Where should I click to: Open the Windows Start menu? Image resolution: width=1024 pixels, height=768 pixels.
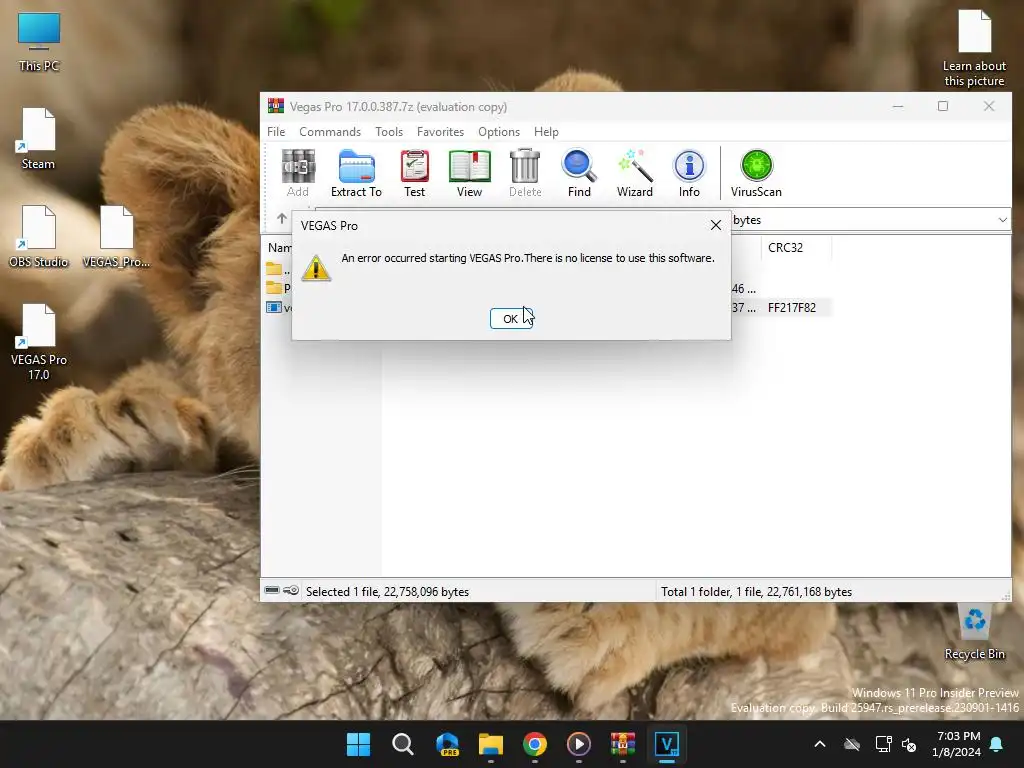[x=358, y=744]
